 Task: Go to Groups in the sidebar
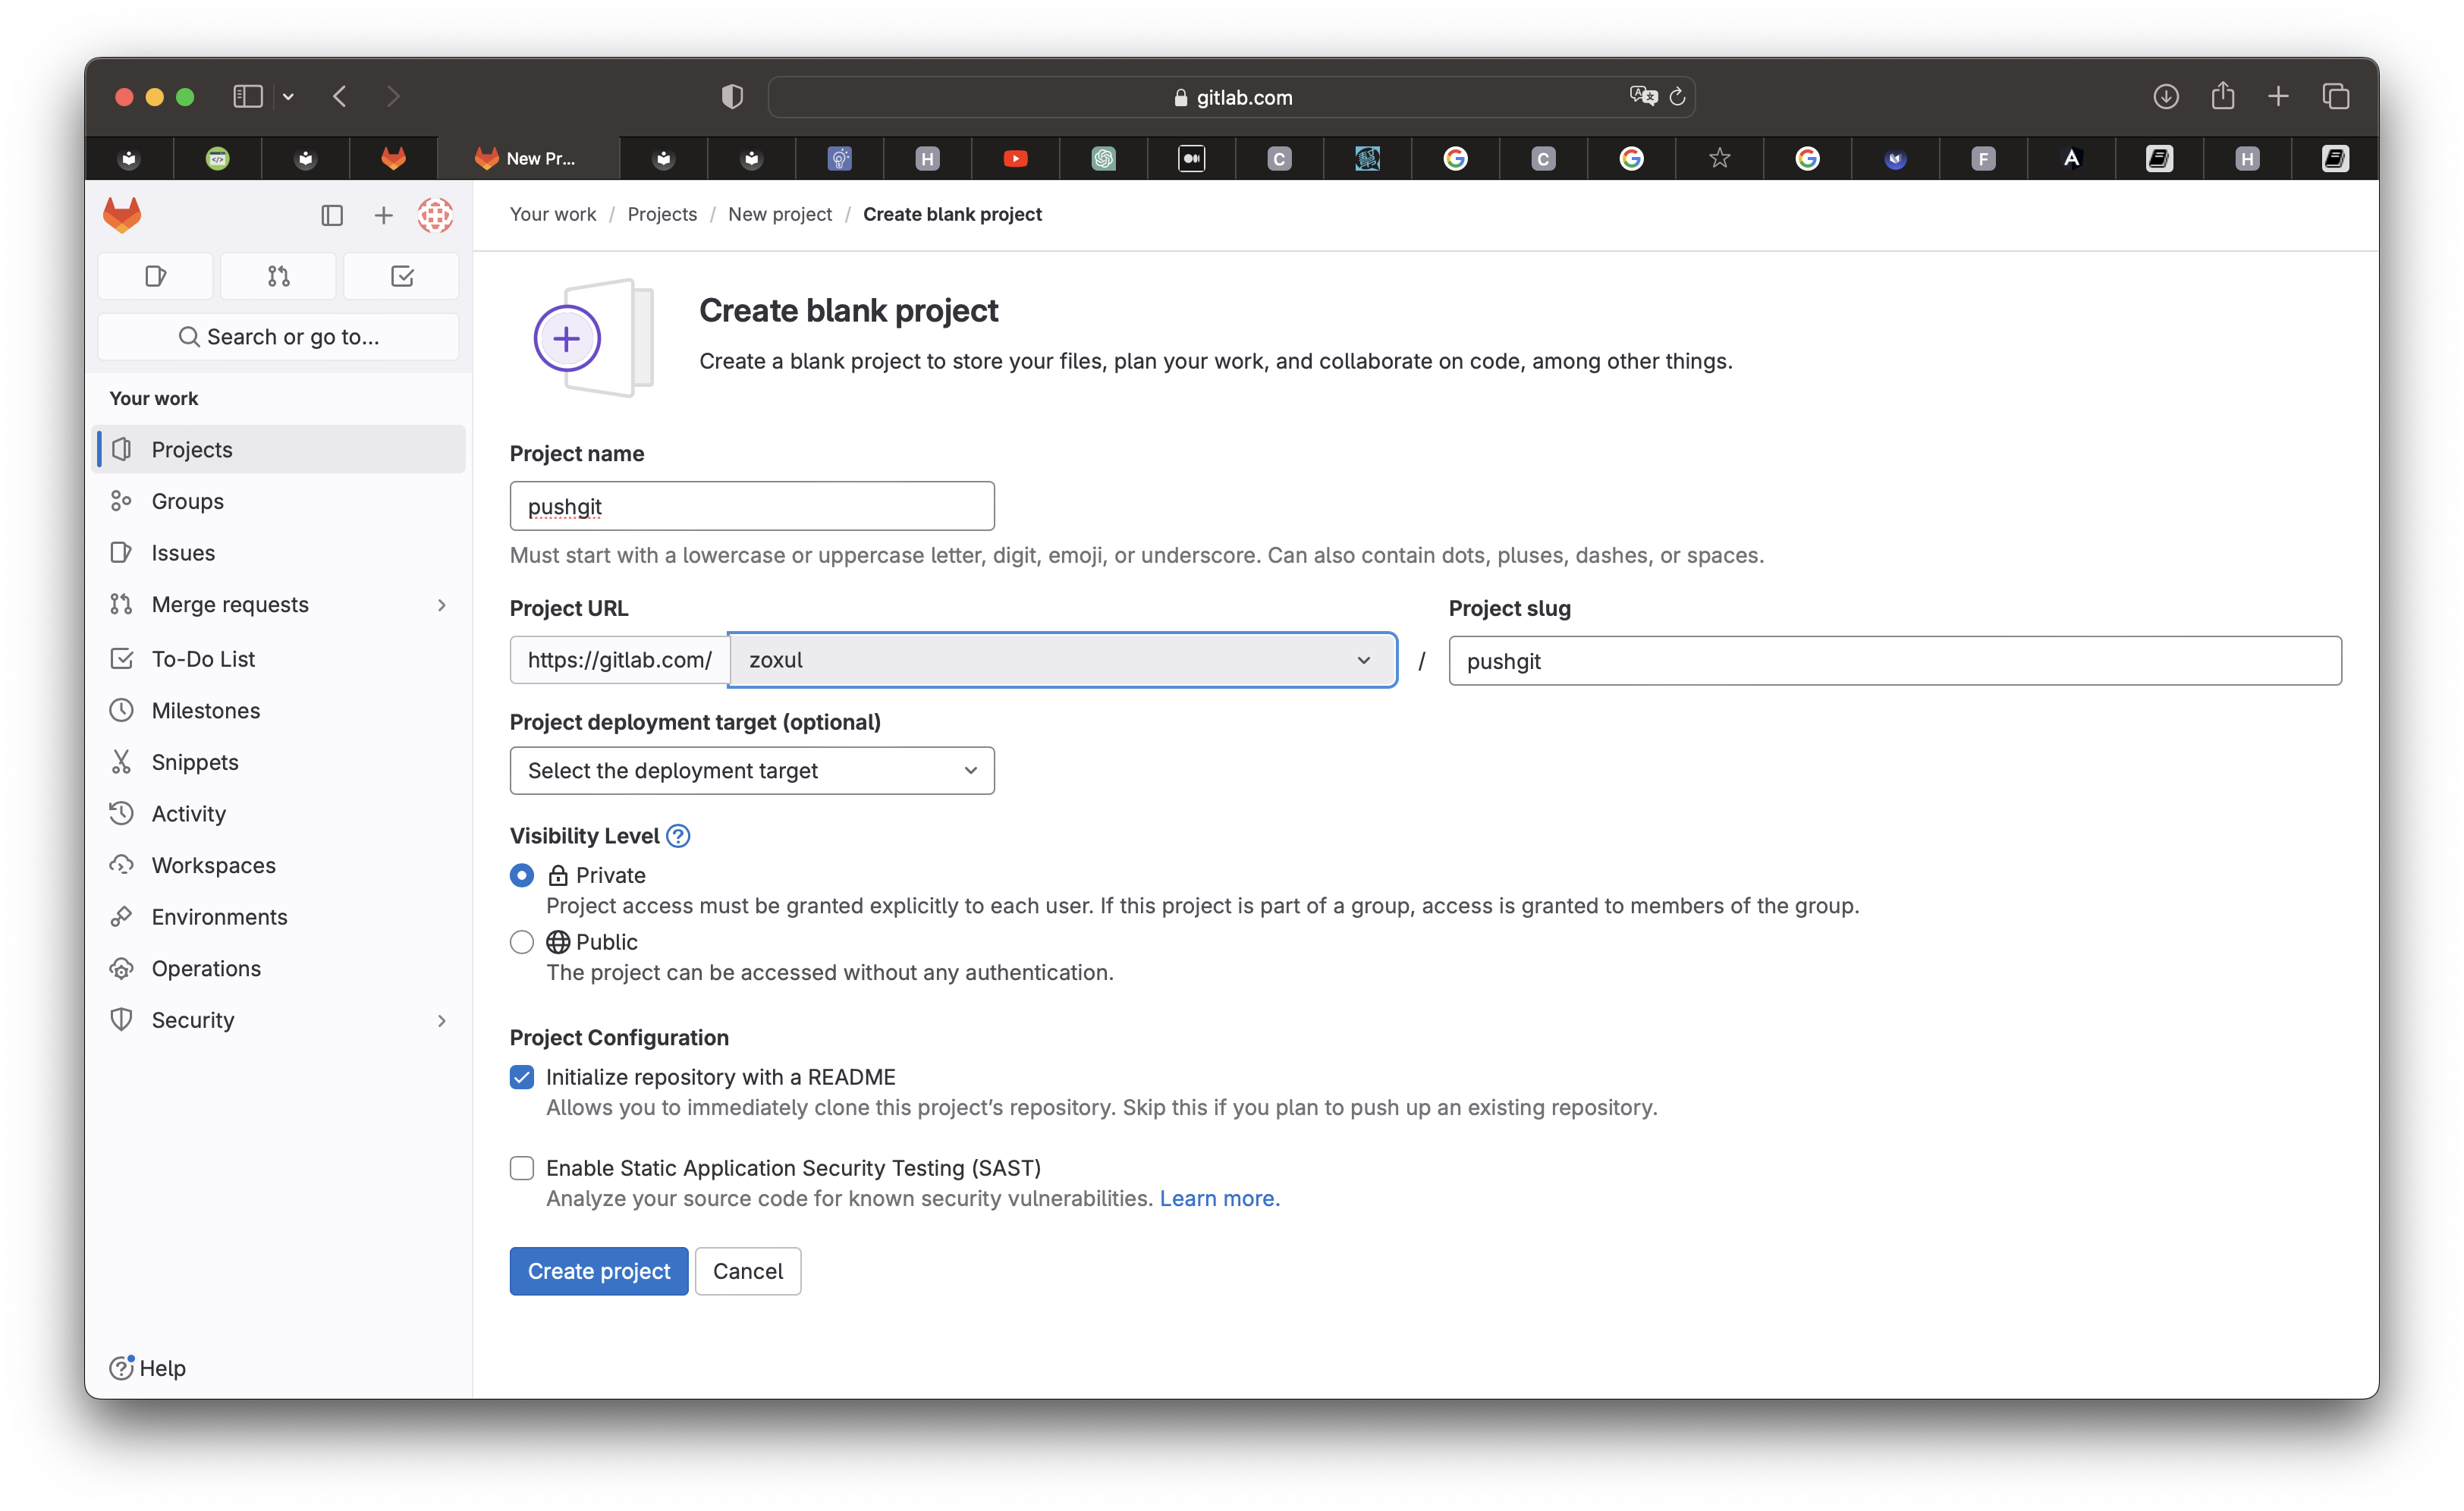pos(187,501)
